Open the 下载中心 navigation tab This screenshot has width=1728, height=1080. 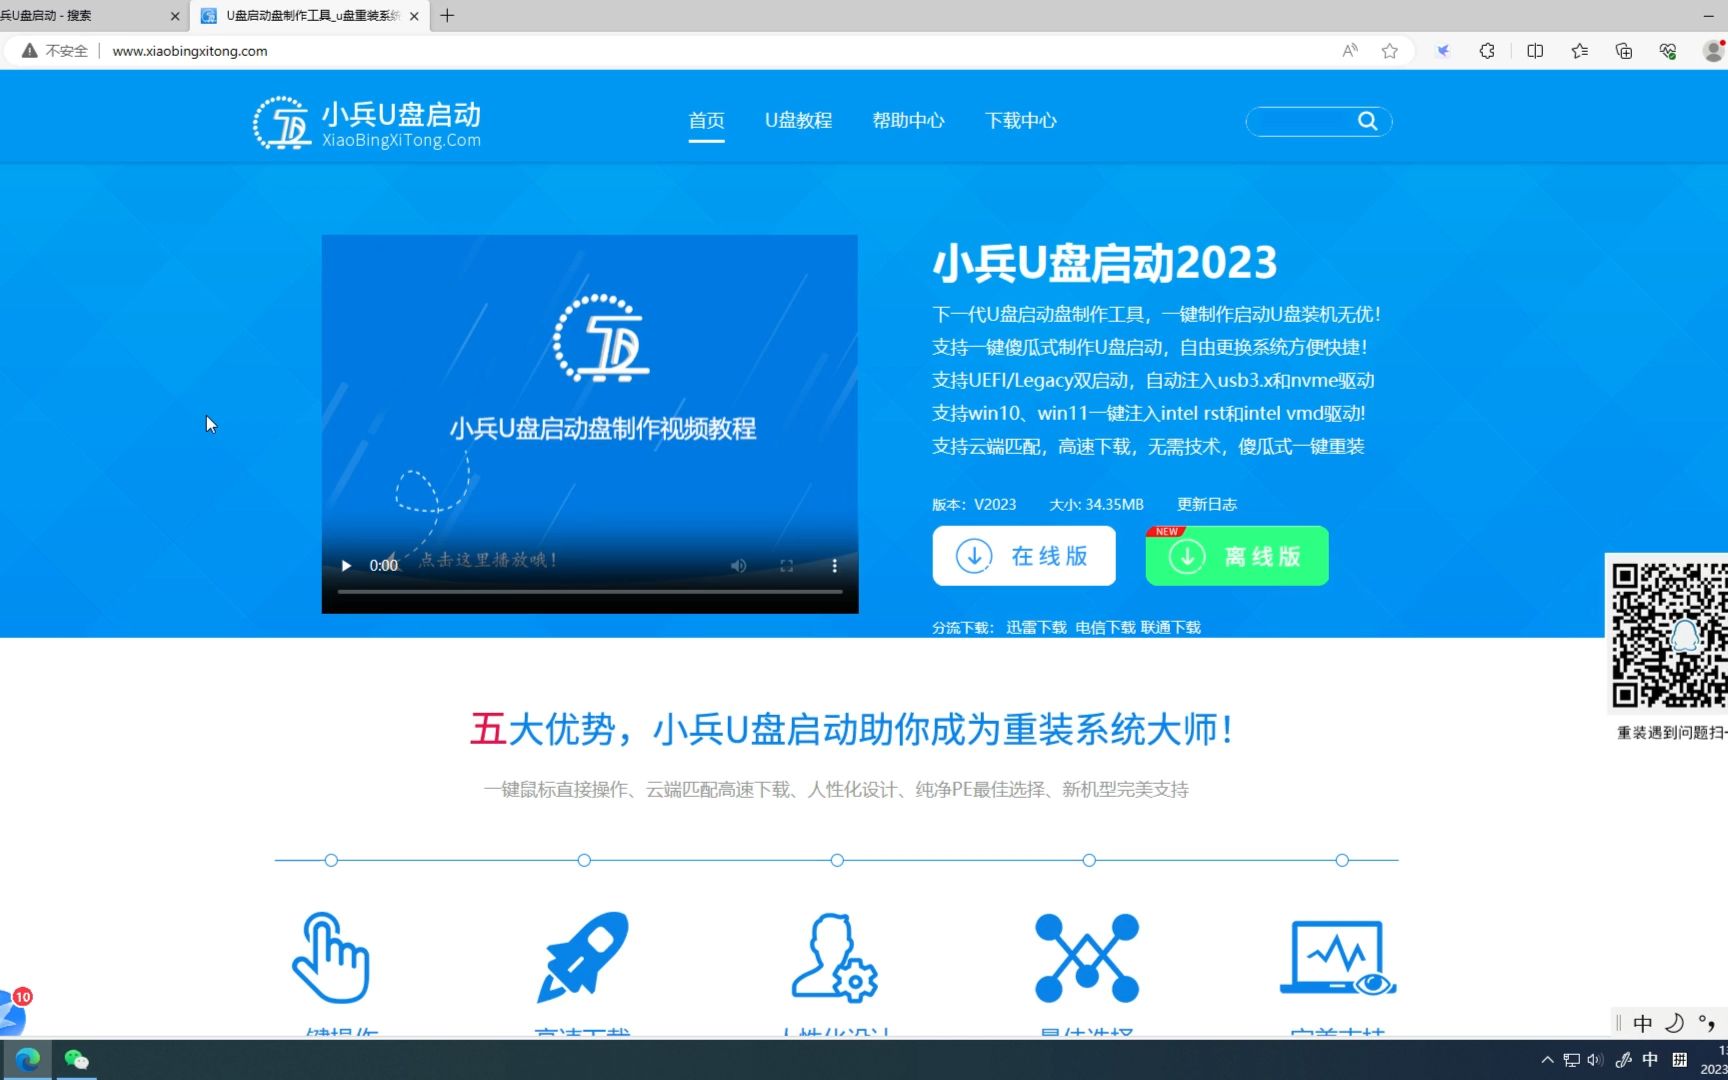pos(1020,121)
